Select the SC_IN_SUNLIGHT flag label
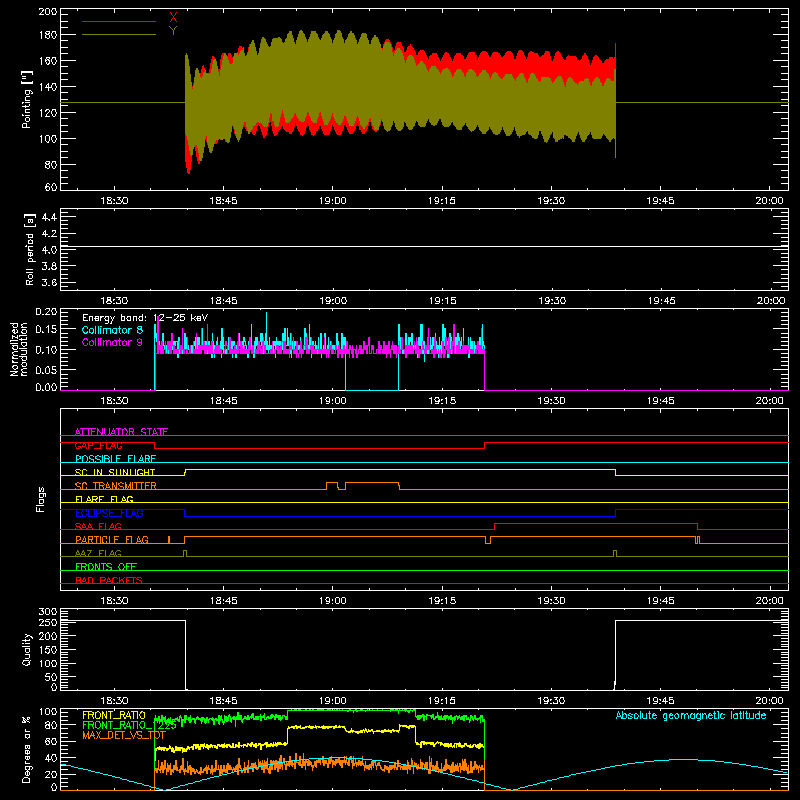 coord(115,472)
